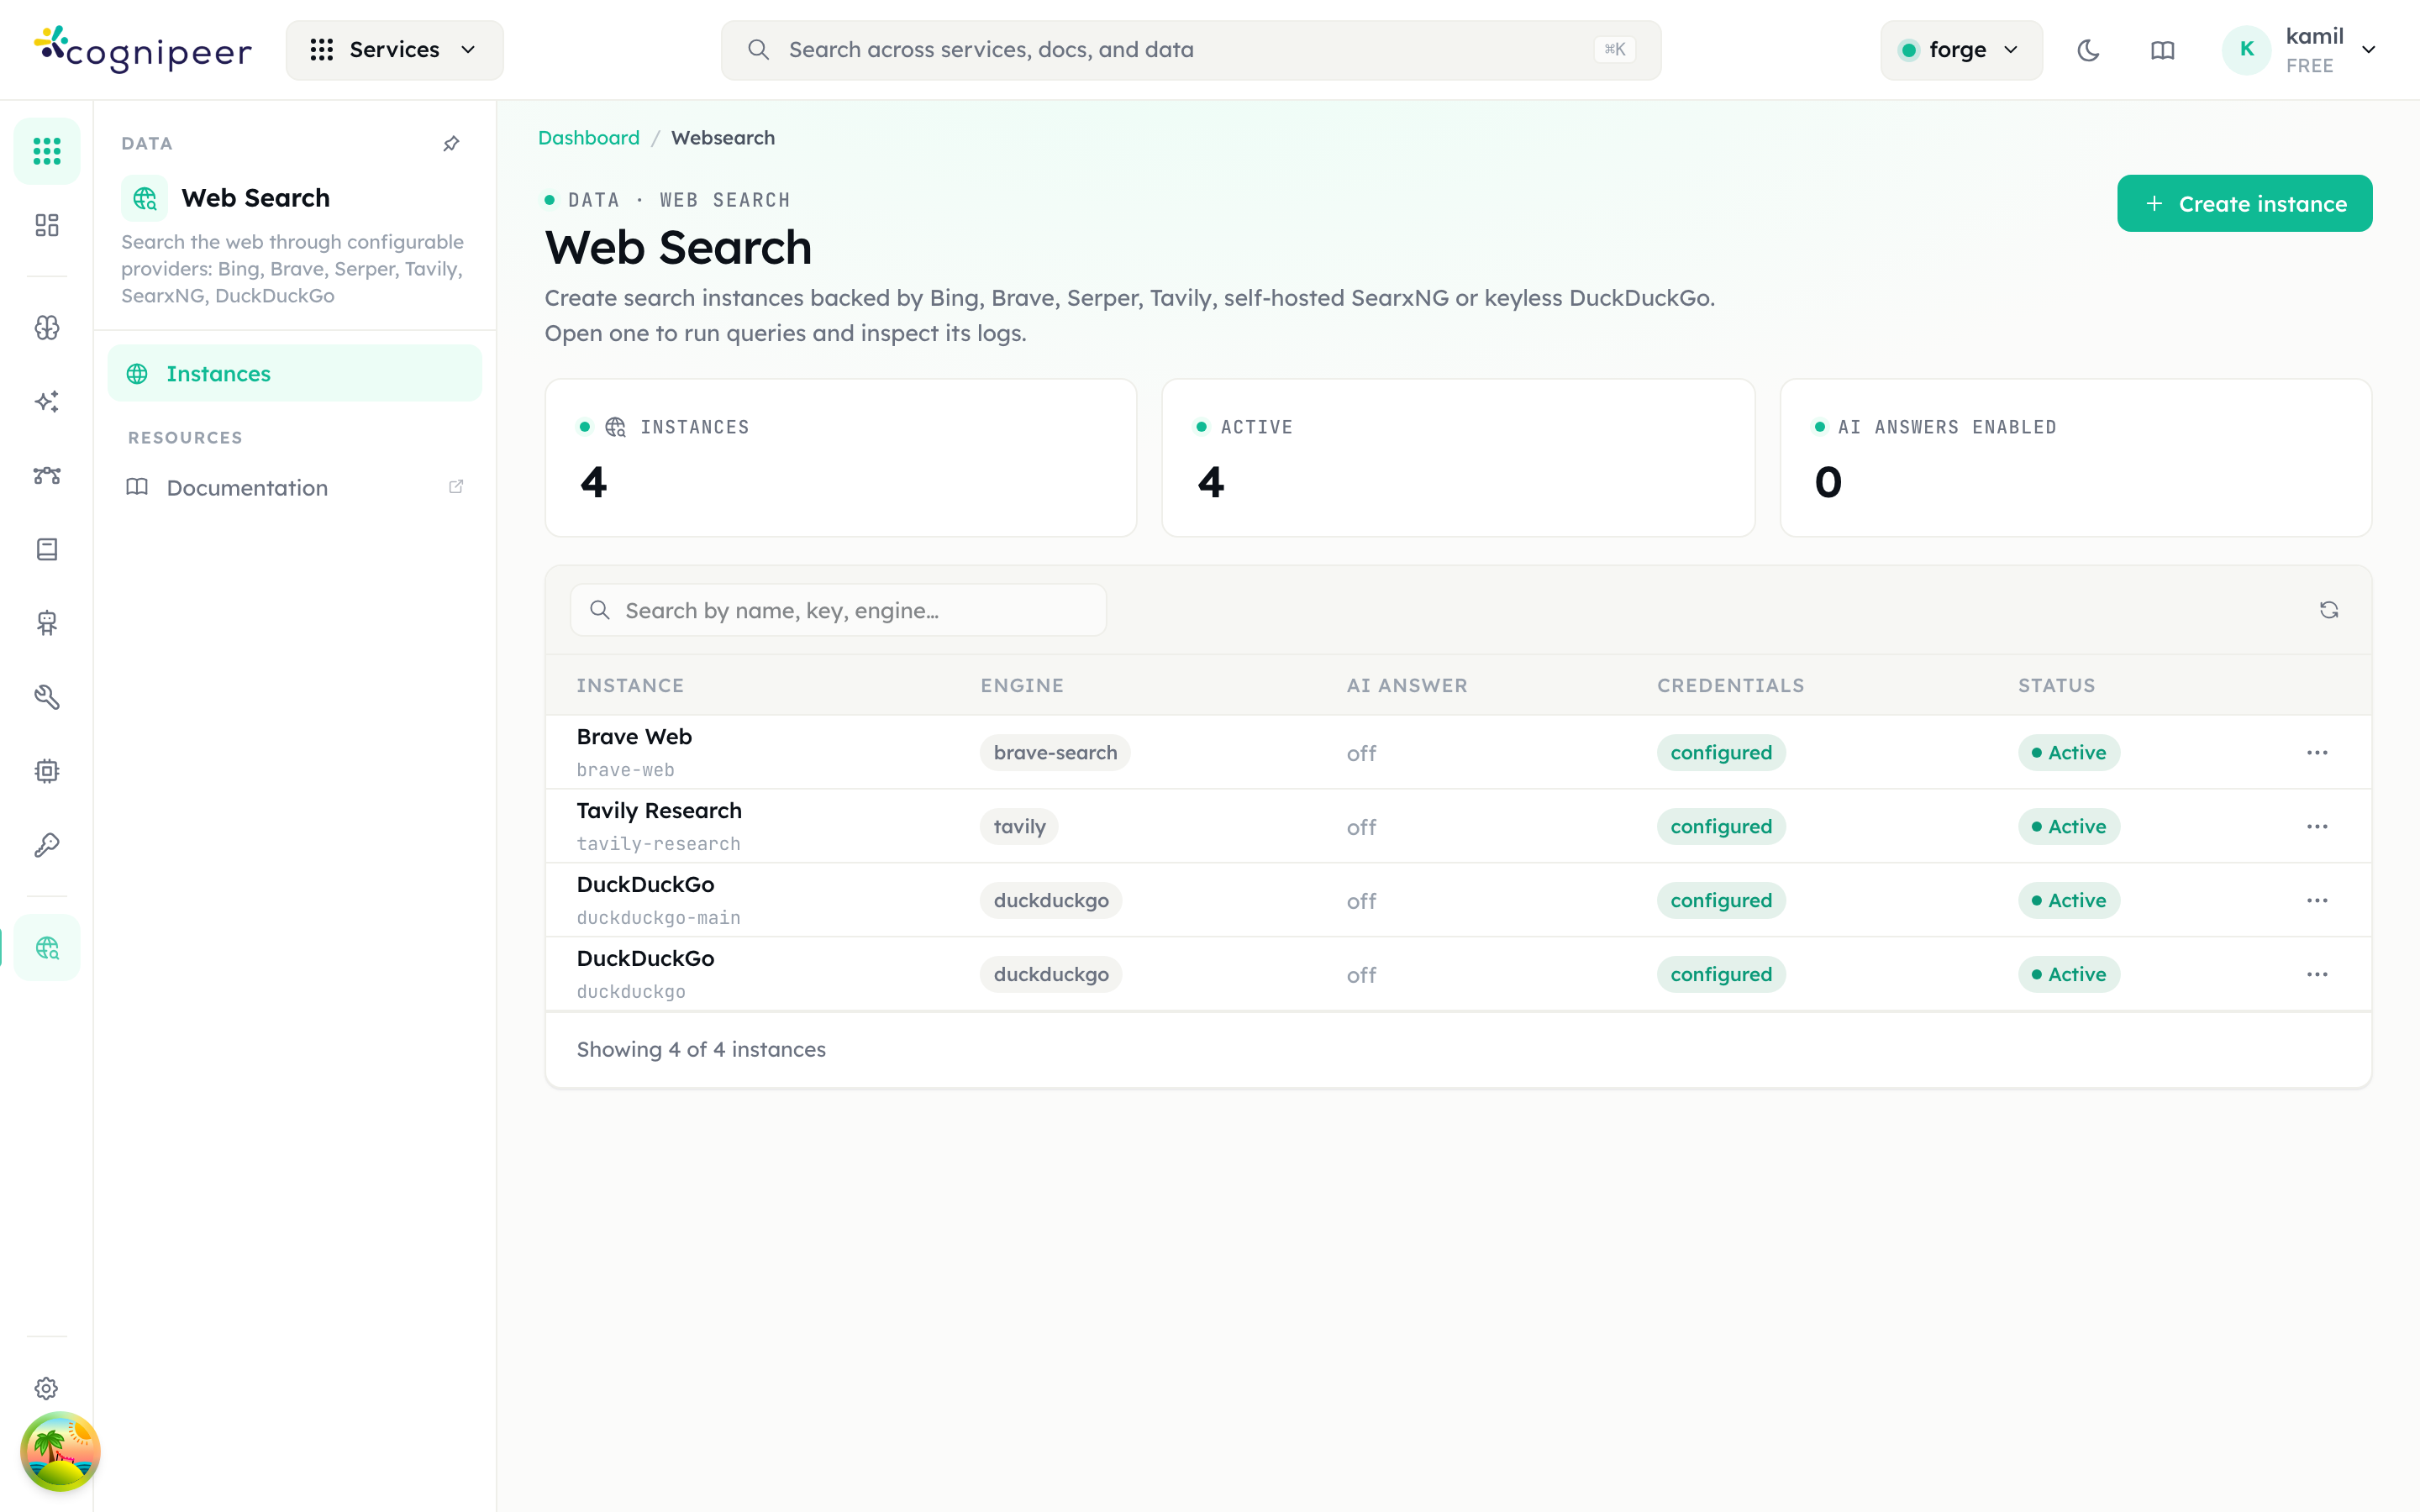Click the Websearch breadcrumb label

click(722, 138)
